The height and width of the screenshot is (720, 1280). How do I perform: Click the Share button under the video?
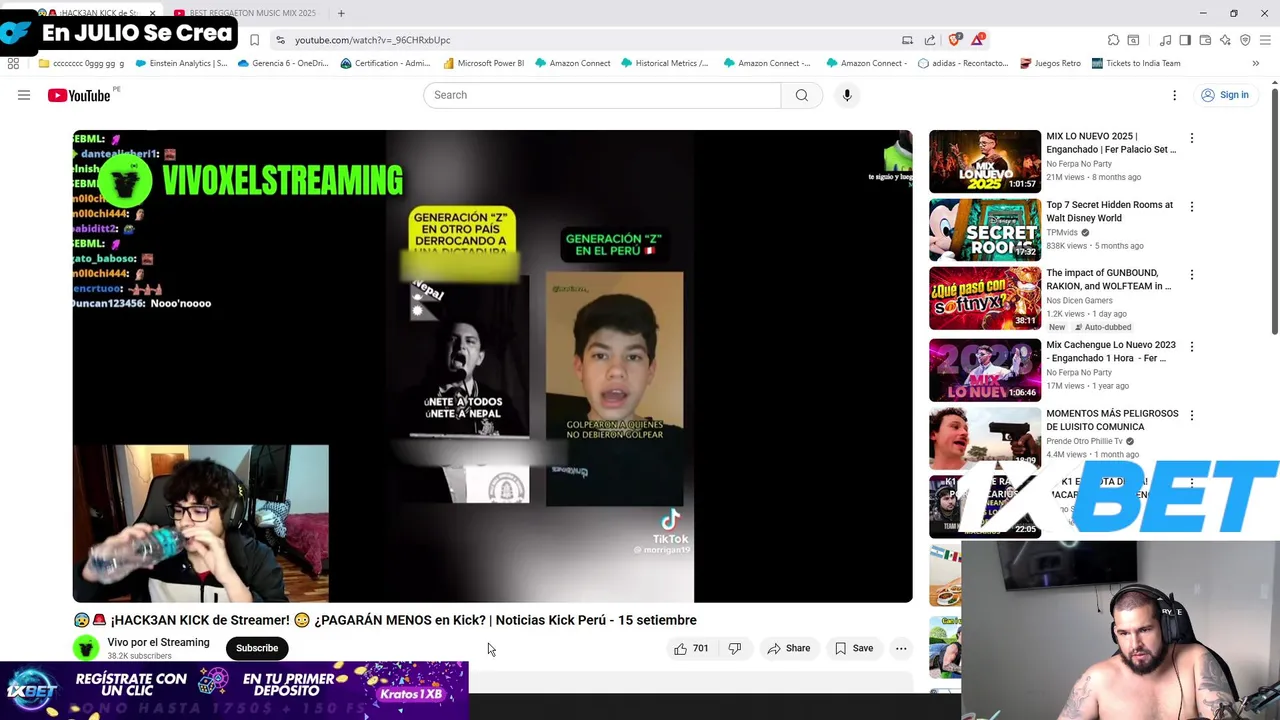(x=788, y=648)
